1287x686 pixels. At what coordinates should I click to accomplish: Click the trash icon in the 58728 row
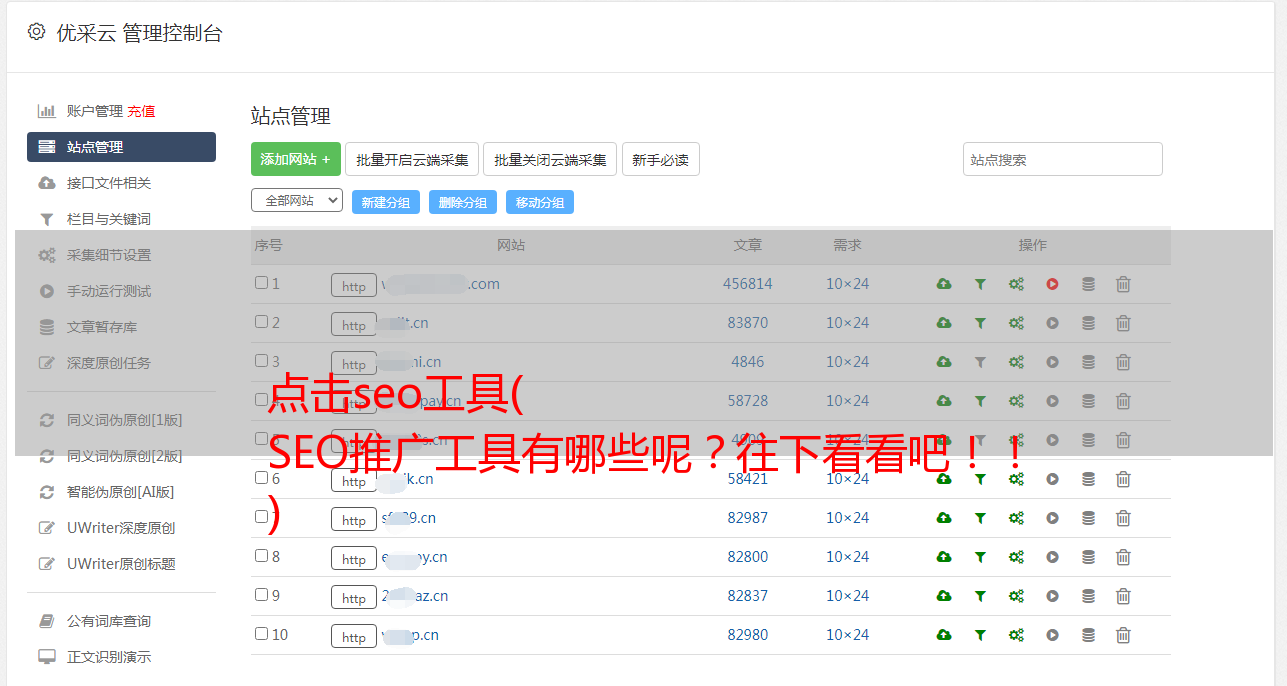1123,401
